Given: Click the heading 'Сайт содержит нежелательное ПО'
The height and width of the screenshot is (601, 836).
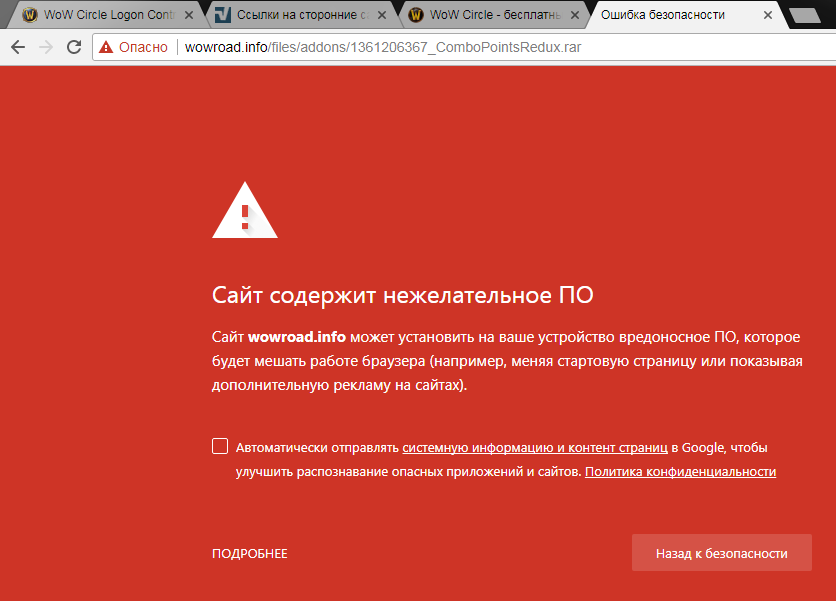Looking at the screenshot, I should pos(403,295).
